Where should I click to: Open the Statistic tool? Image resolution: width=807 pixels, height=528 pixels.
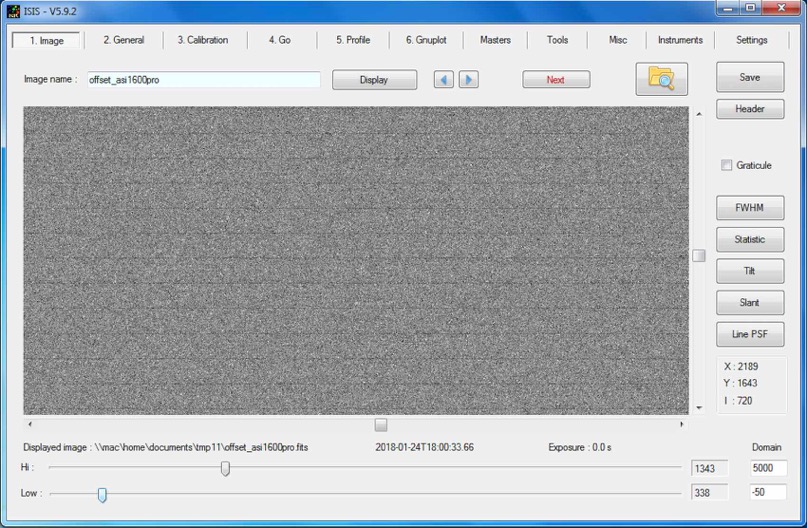coord(750,239)
